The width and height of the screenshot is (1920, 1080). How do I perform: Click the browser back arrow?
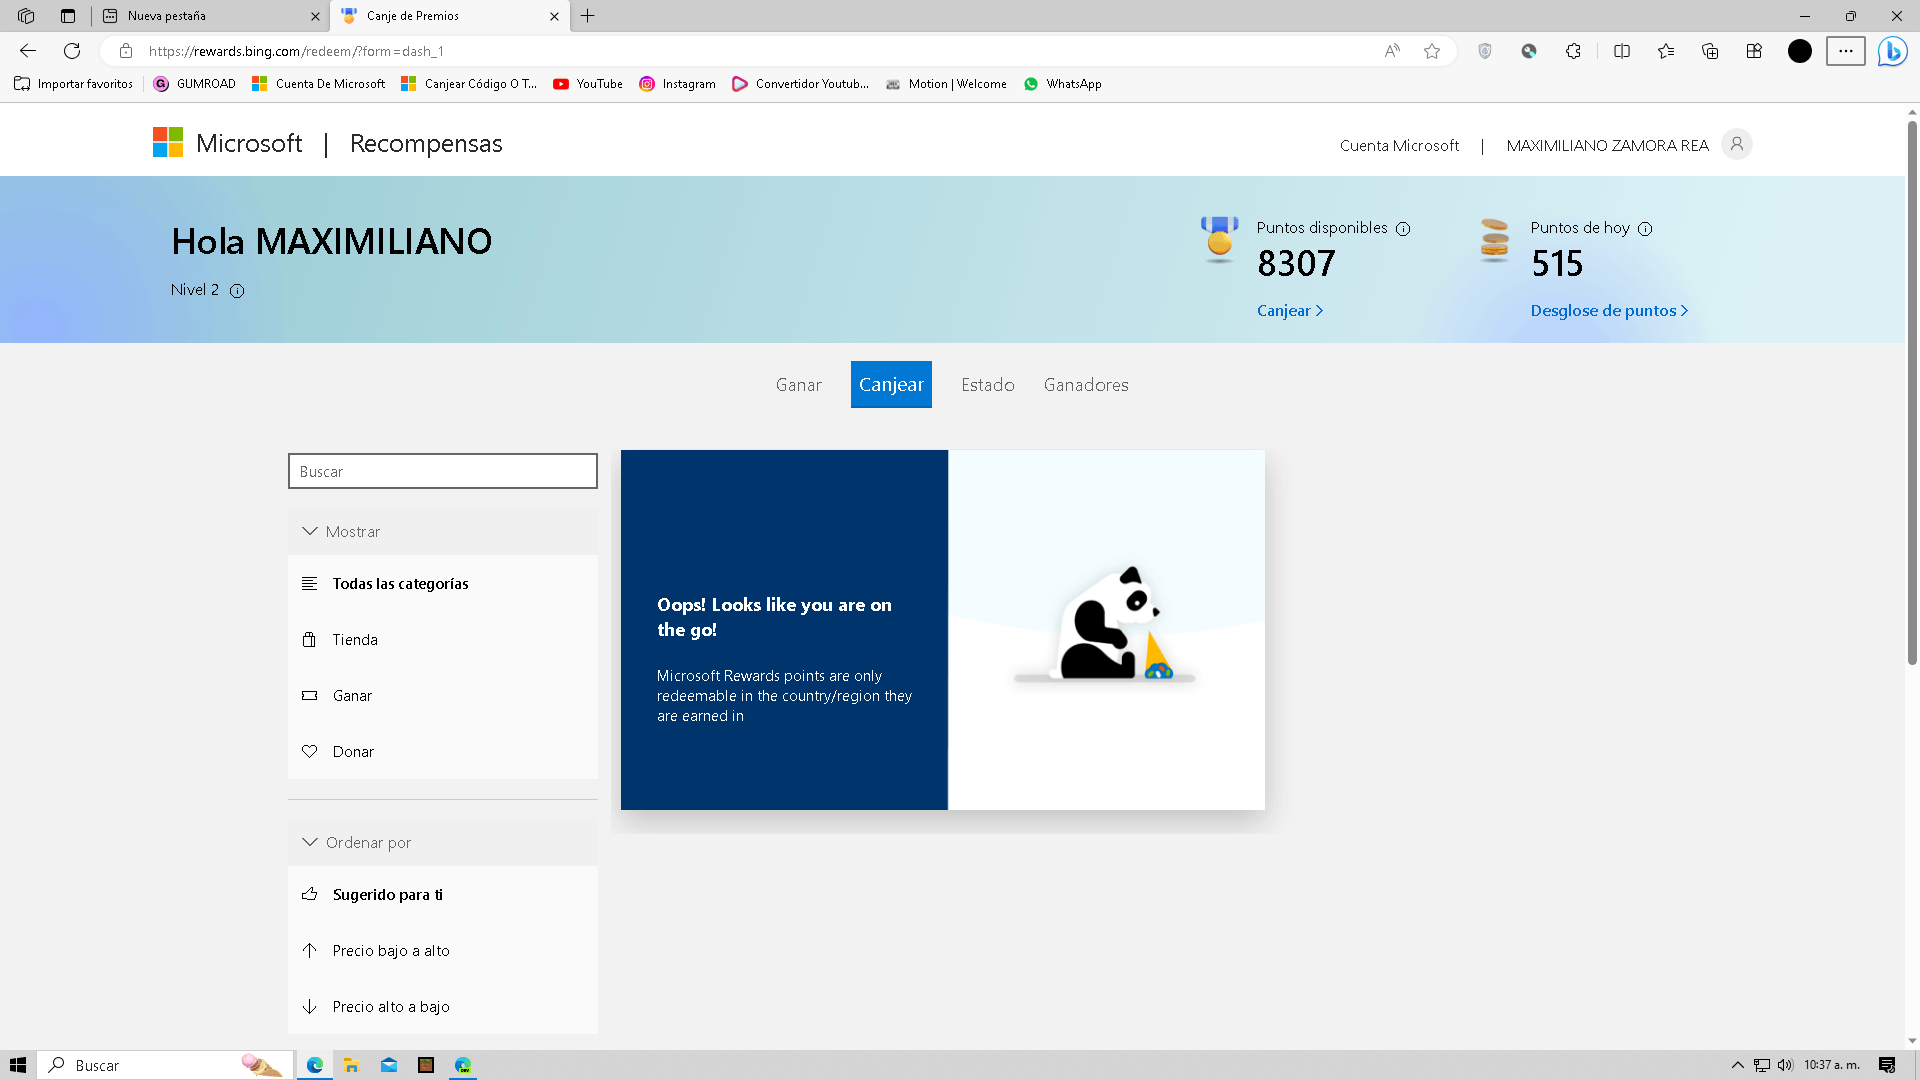click(28, 51)
